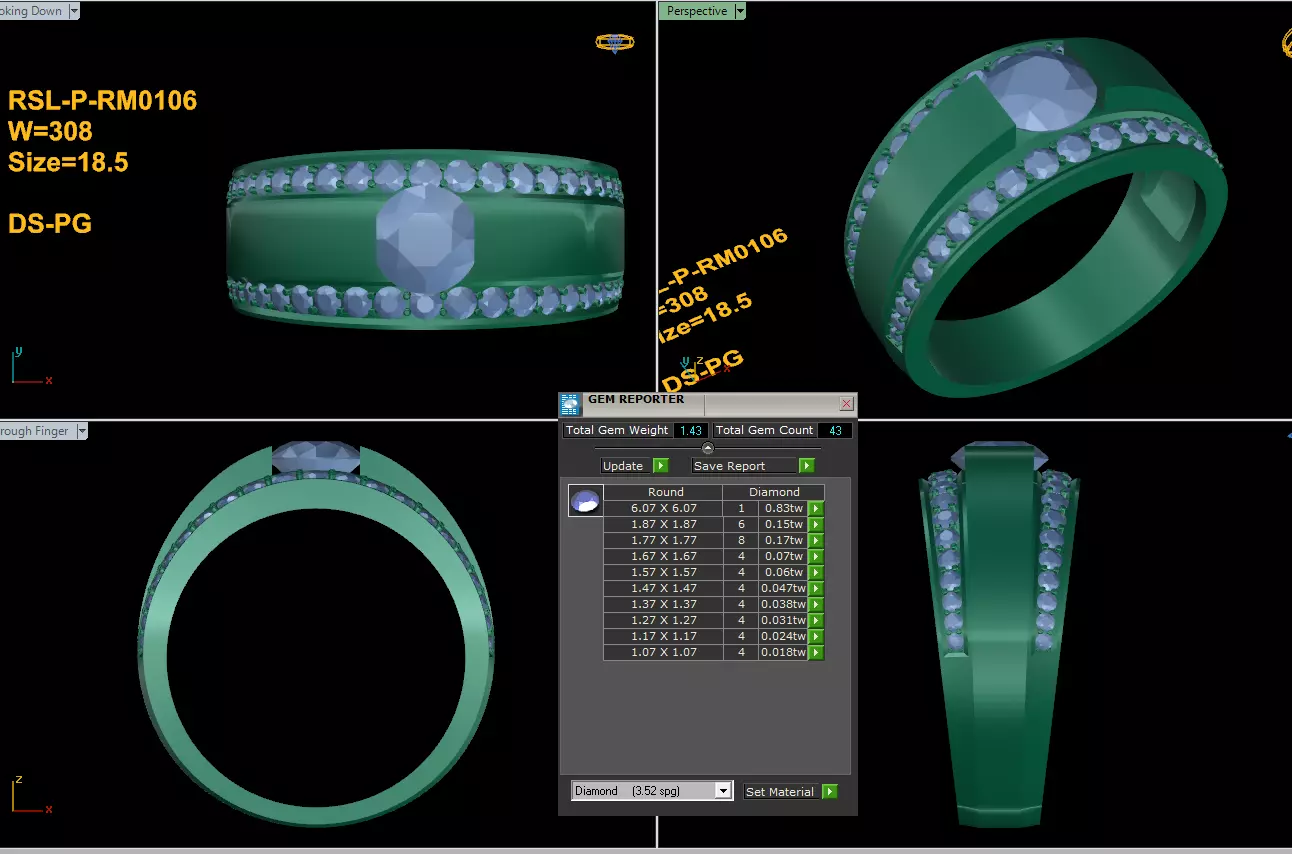Click green arrow on 1.27 X 1.27 row

pyautogui.click(x=816, y=620)
